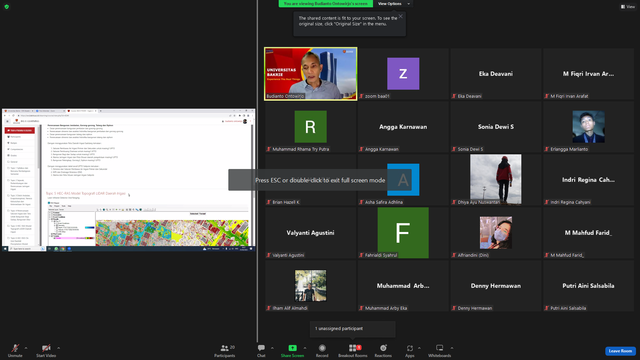Click muted mic icon on Eka Deavani tile
This screenshot has width=640, height=360.
click(x=454, y=96)
